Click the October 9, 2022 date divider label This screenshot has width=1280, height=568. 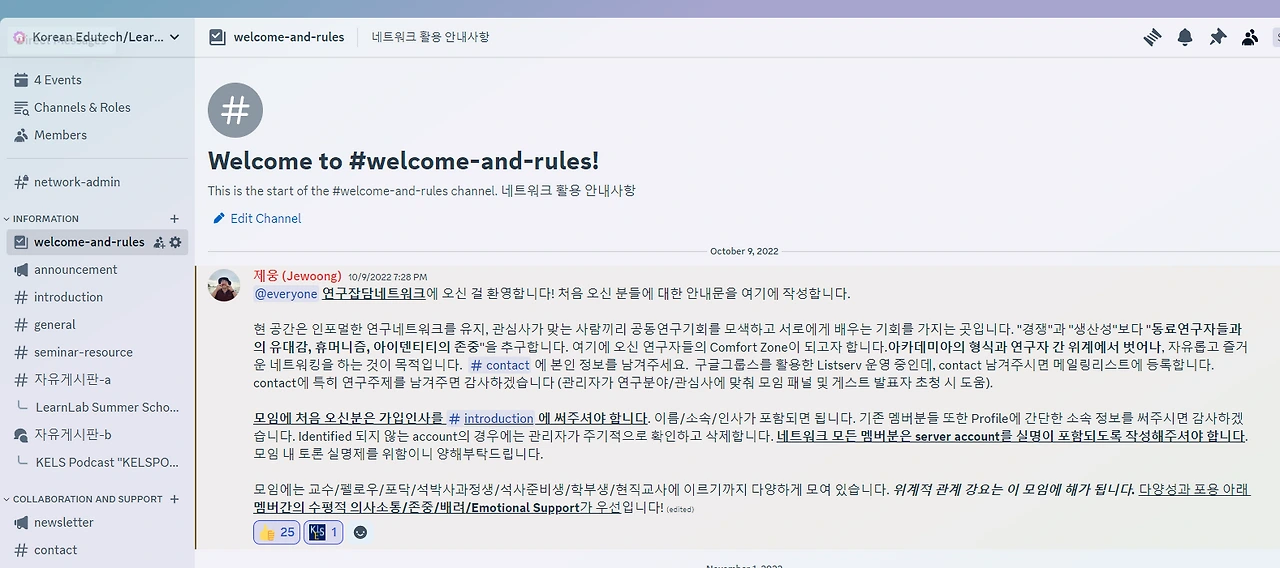pyautogui.click(x=744, y=251)
